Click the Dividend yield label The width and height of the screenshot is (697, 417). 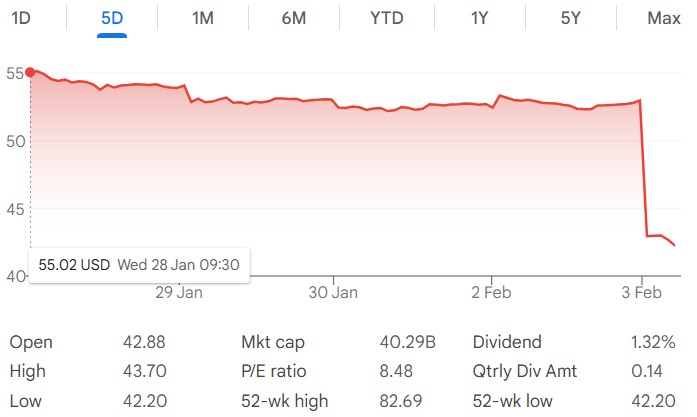click(x=507, y=342)
